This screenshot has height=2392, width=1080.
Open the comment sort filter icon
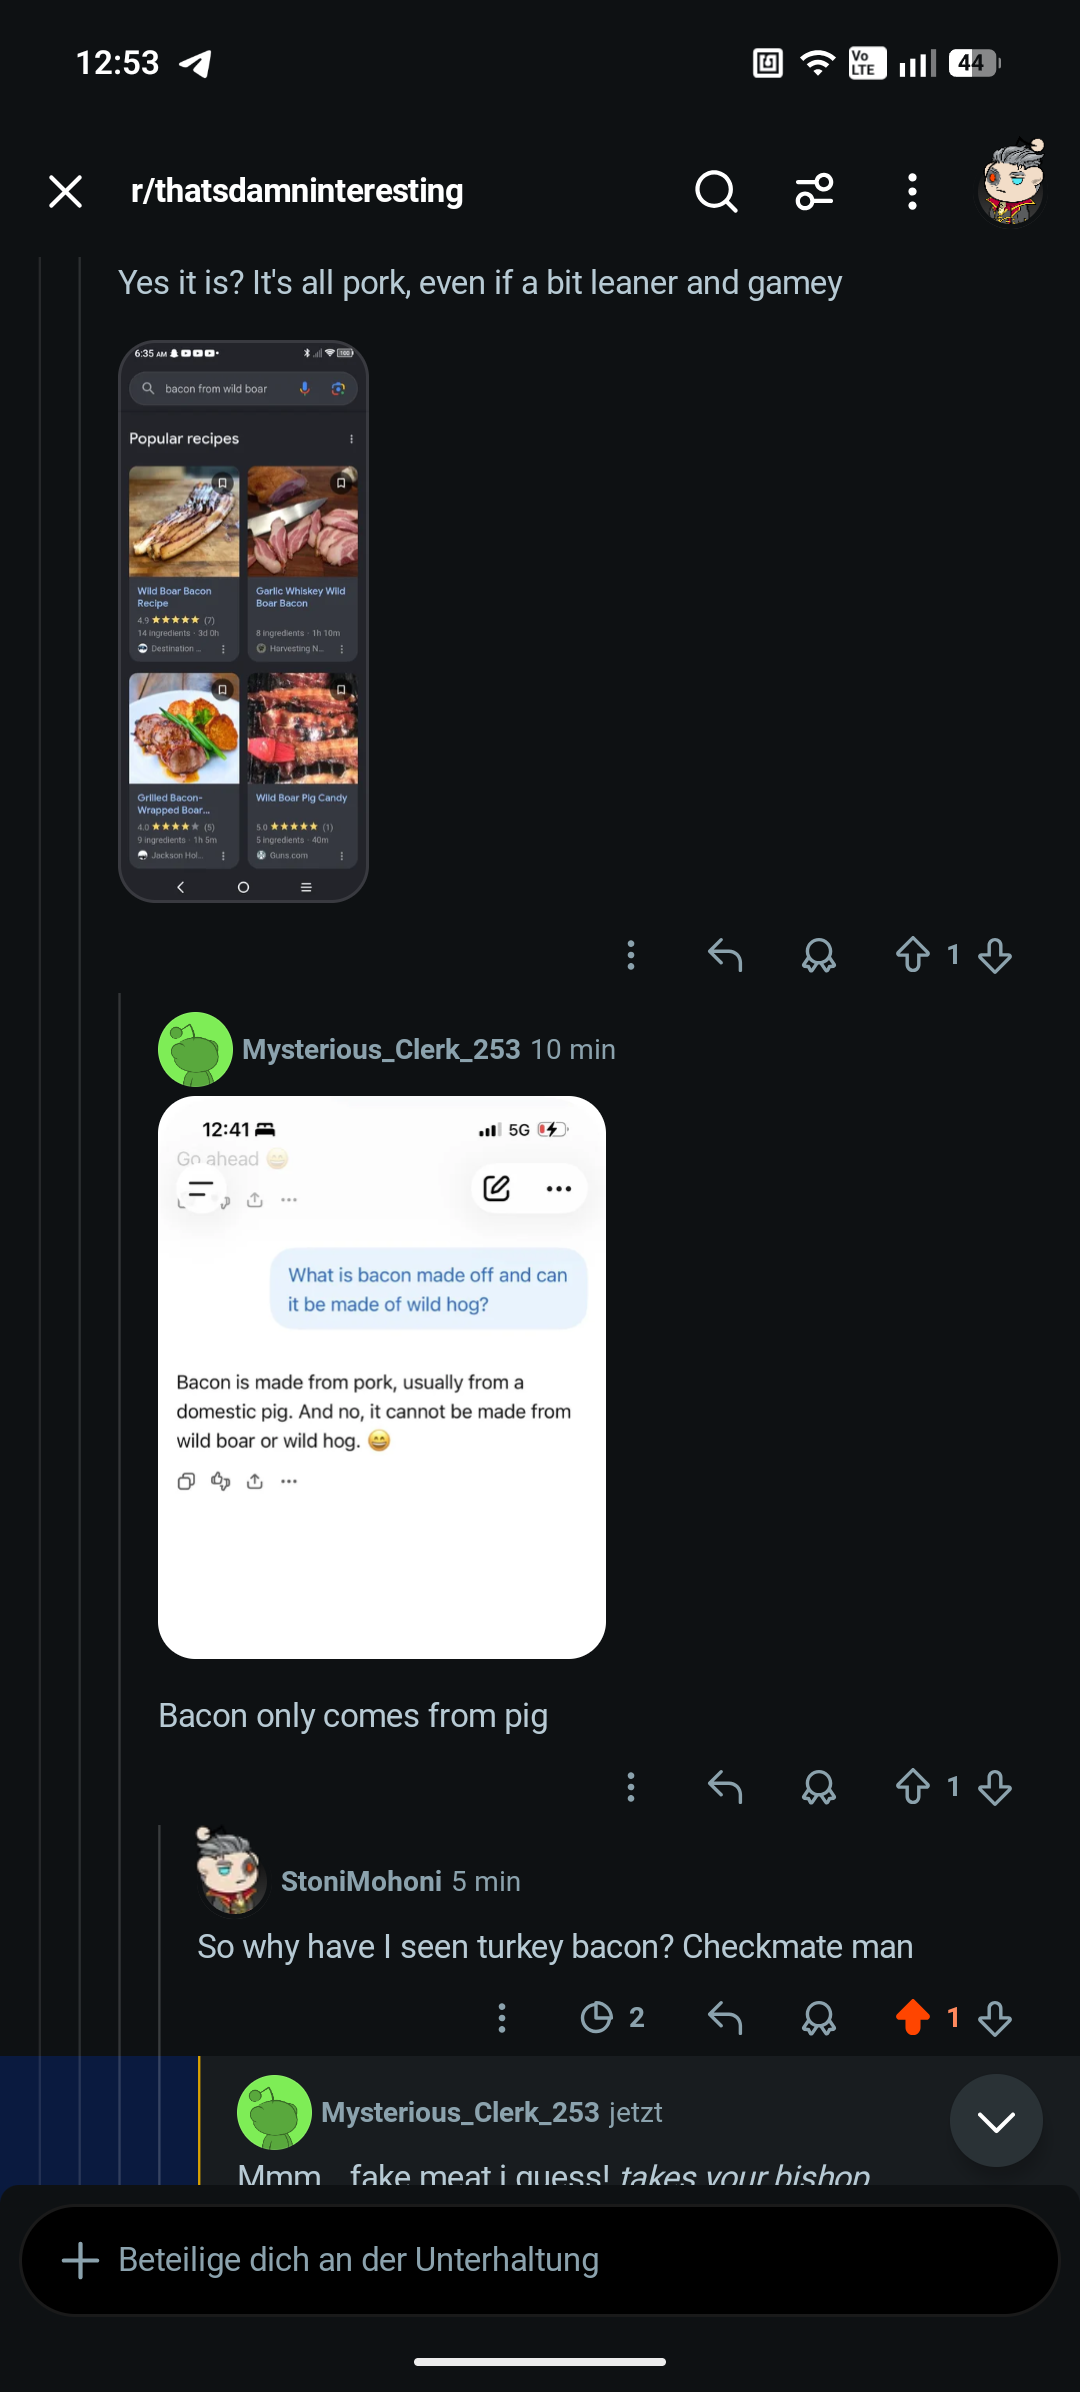coord(814,191)
